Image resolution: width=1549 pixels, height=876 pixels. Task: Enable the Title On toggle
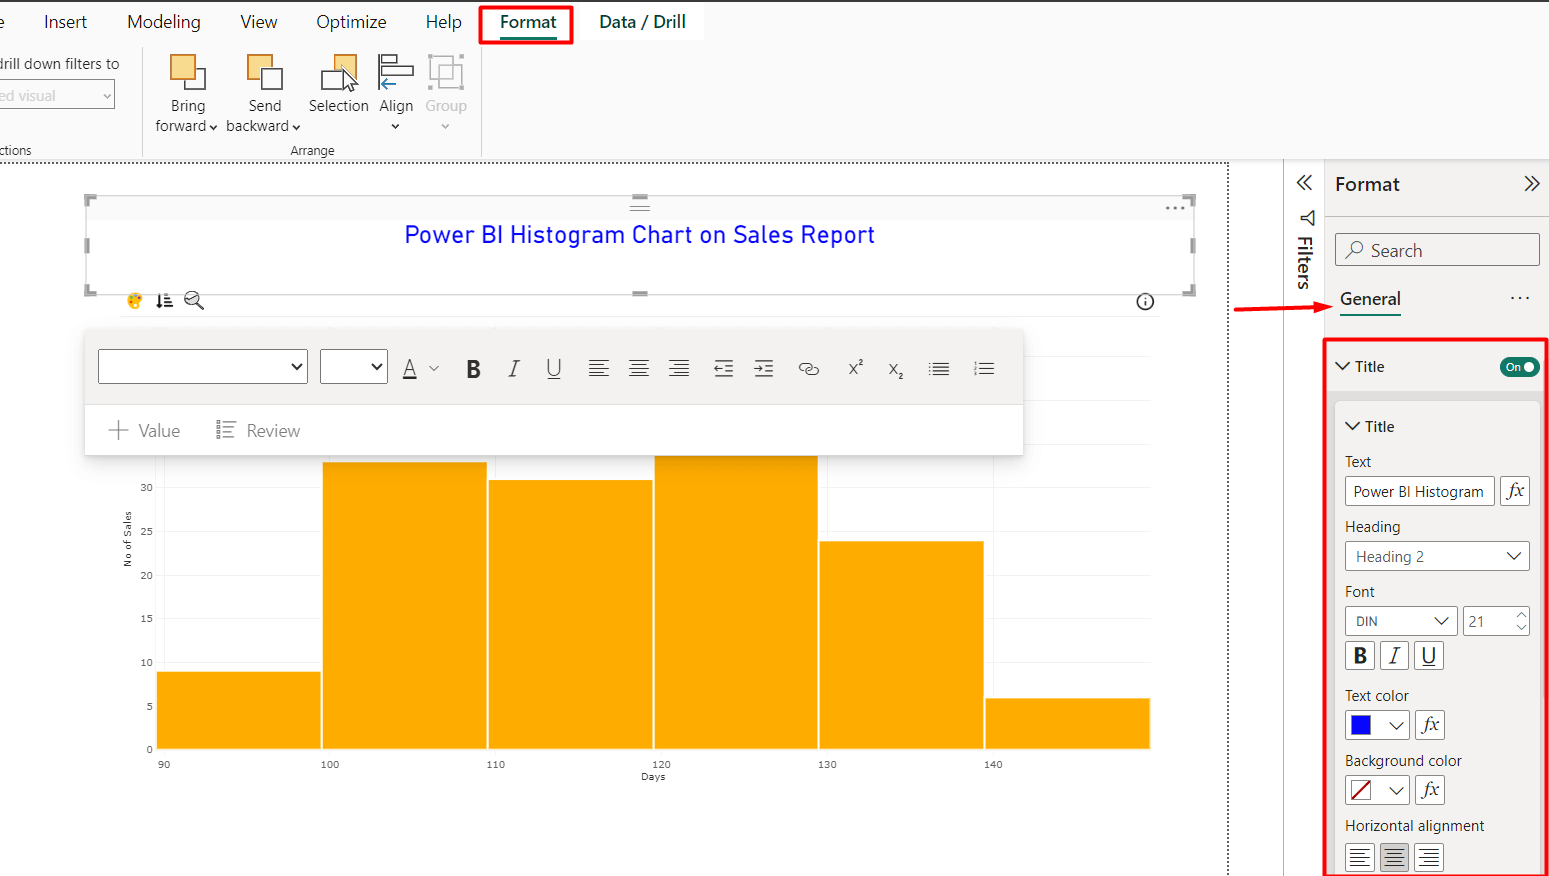coord(1518,366)
